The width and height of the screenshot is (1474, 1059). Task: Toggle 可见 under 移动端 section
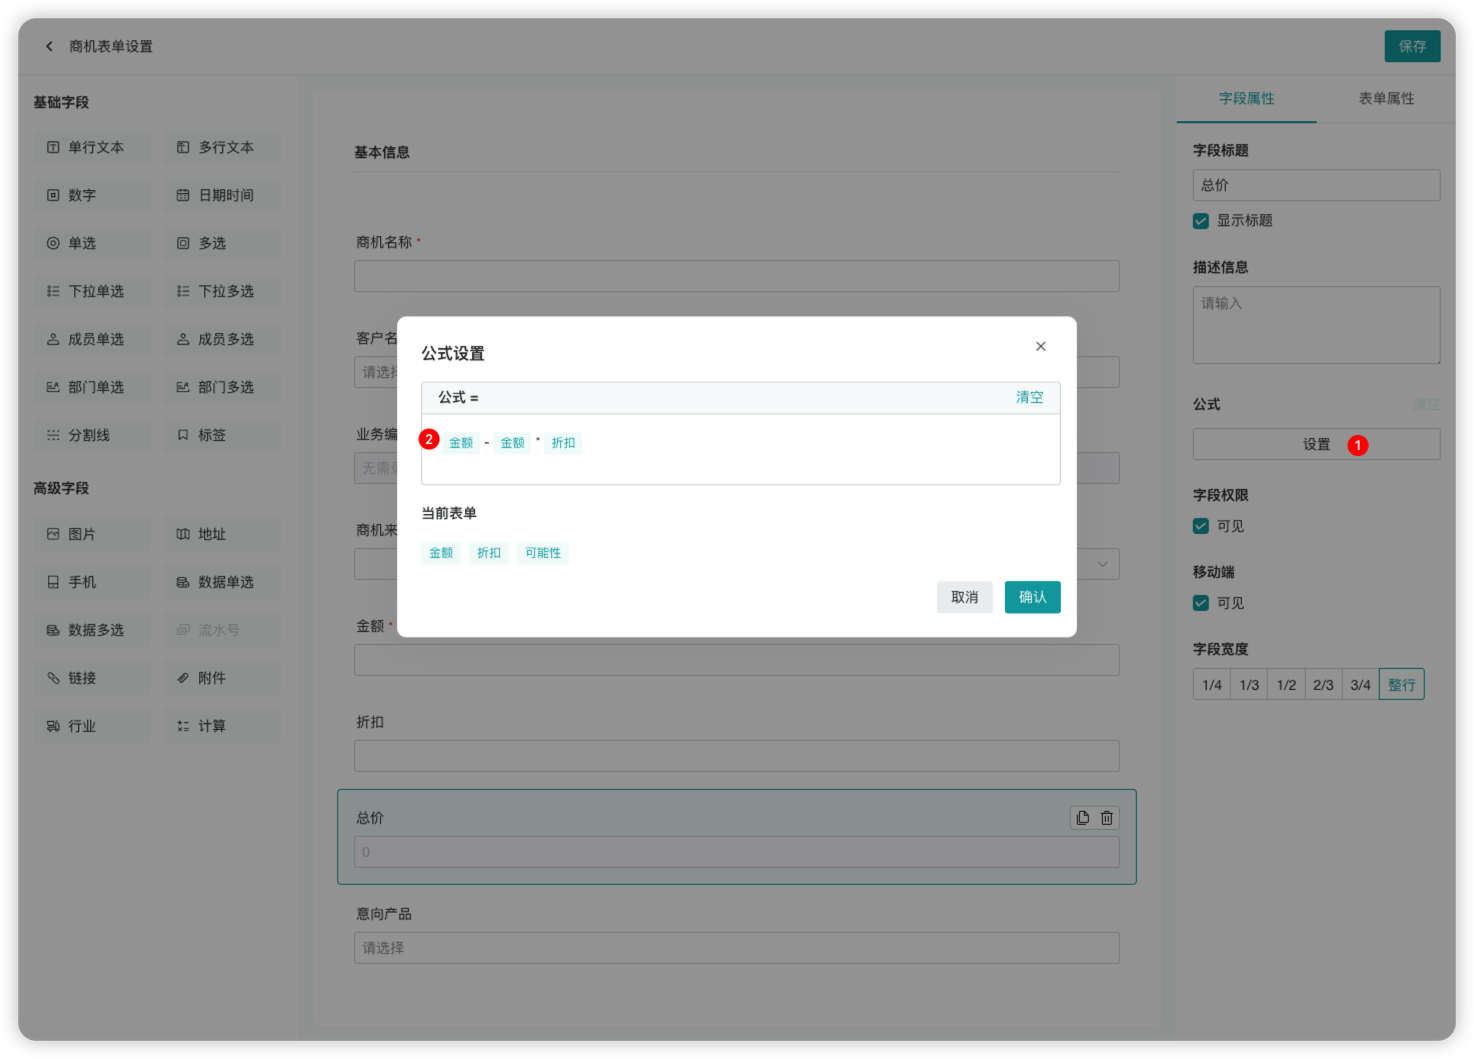tap(1200, 603)
